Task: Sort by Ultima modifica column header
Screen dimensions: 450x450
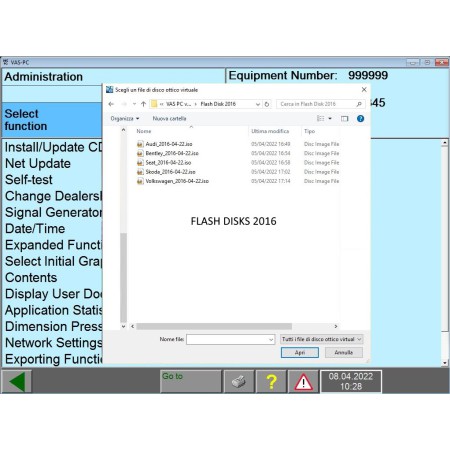Action: 270,131
